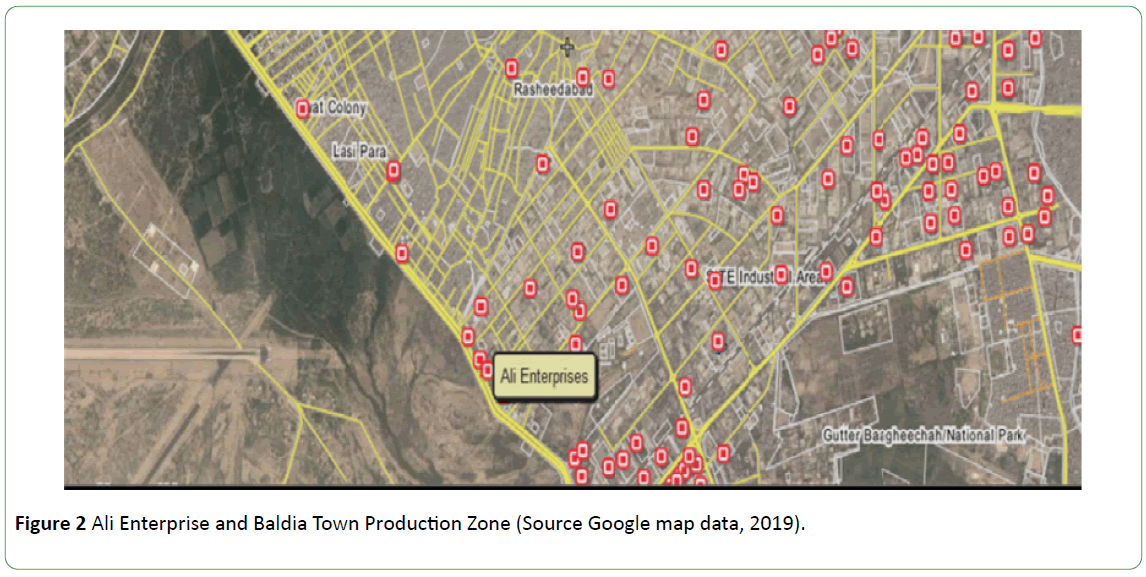The height and width of the screenshot is (577, 1146).
Task: Click the Rasheedabad place label
Action: tap(553, 90)
